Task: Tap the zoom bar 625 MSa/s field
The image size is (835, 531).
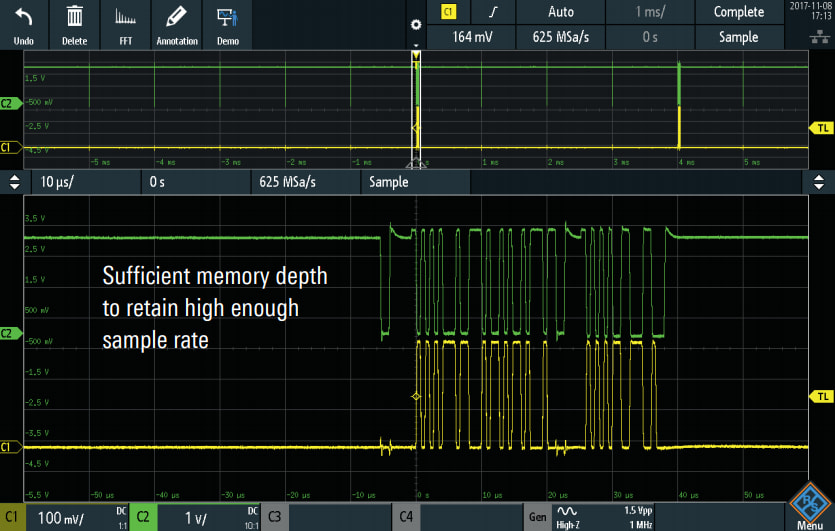Action: click(x=306, y=182)
